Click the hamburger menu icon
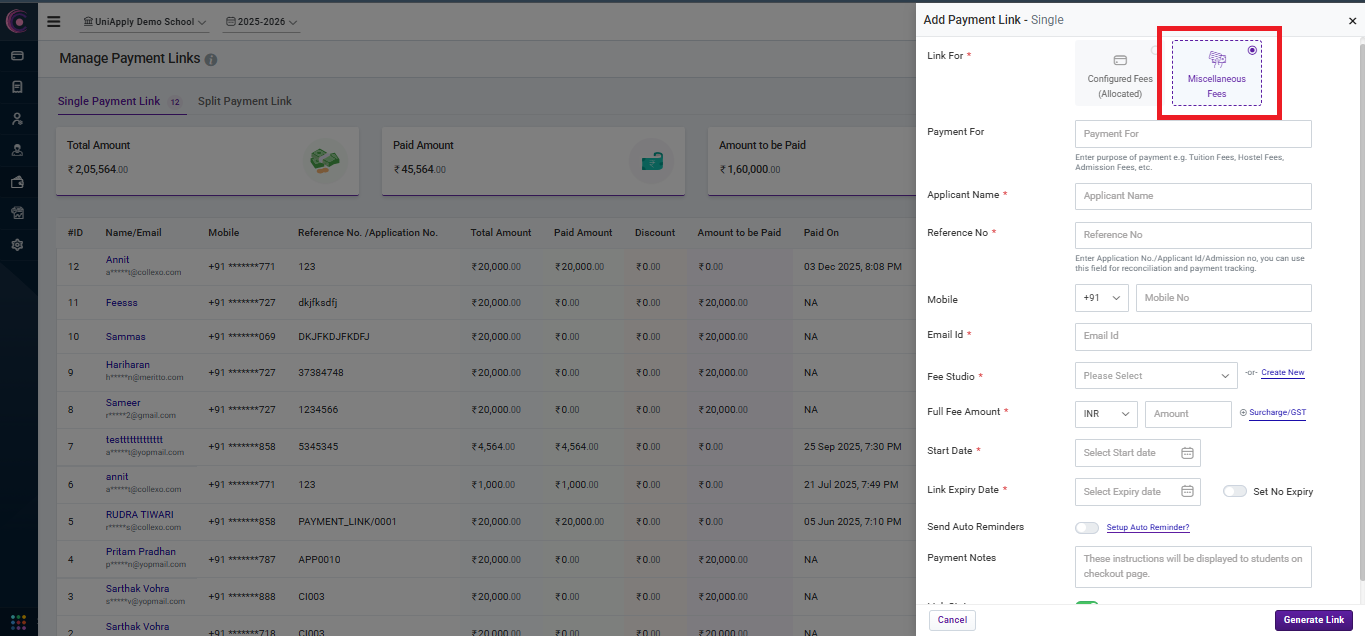This screenshot has width=1365, height=636. tap(54, 21)
